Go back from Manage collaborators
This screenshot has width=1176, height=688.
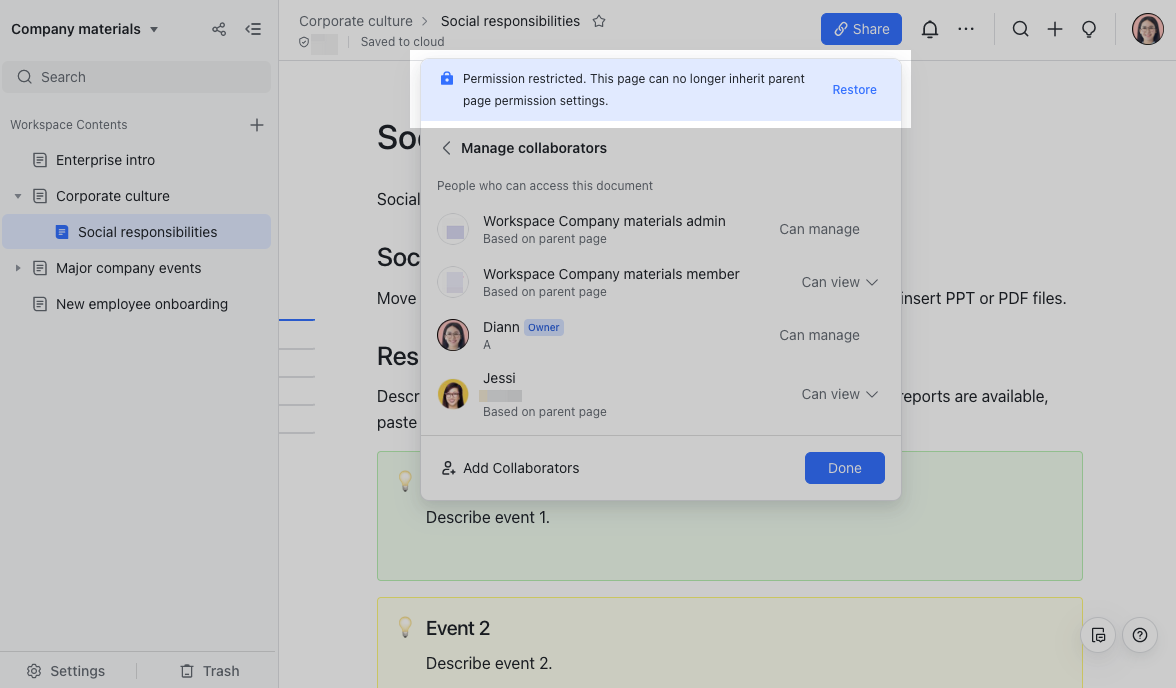(447, 148)
